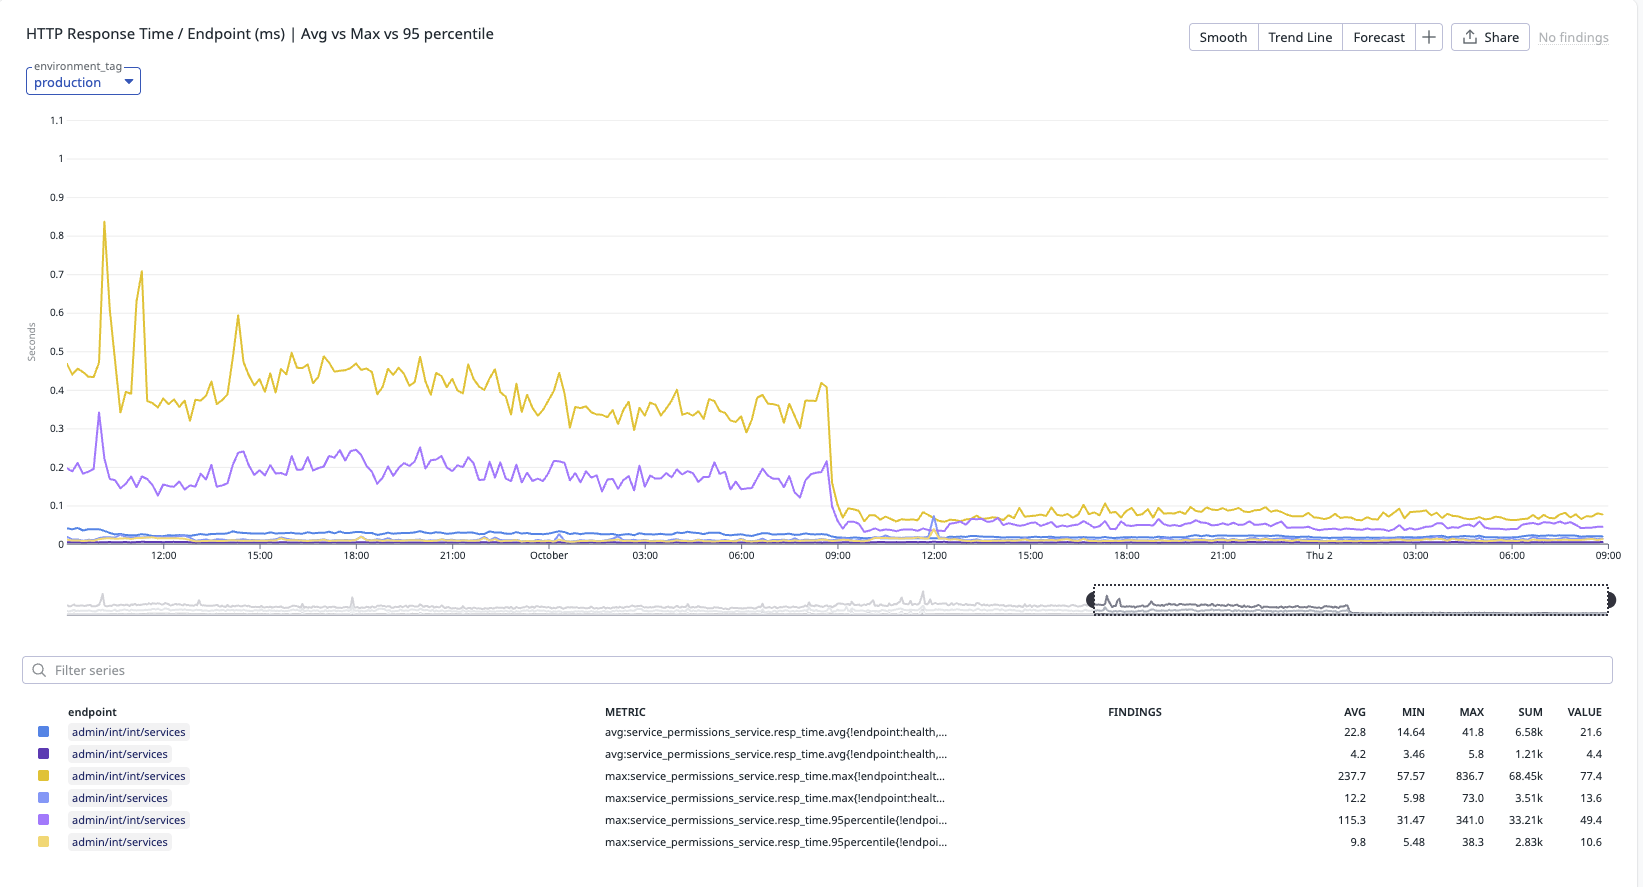Click the gold swatch for max admin/int/int/services
1643x887 pixels.
coord(44,776)
